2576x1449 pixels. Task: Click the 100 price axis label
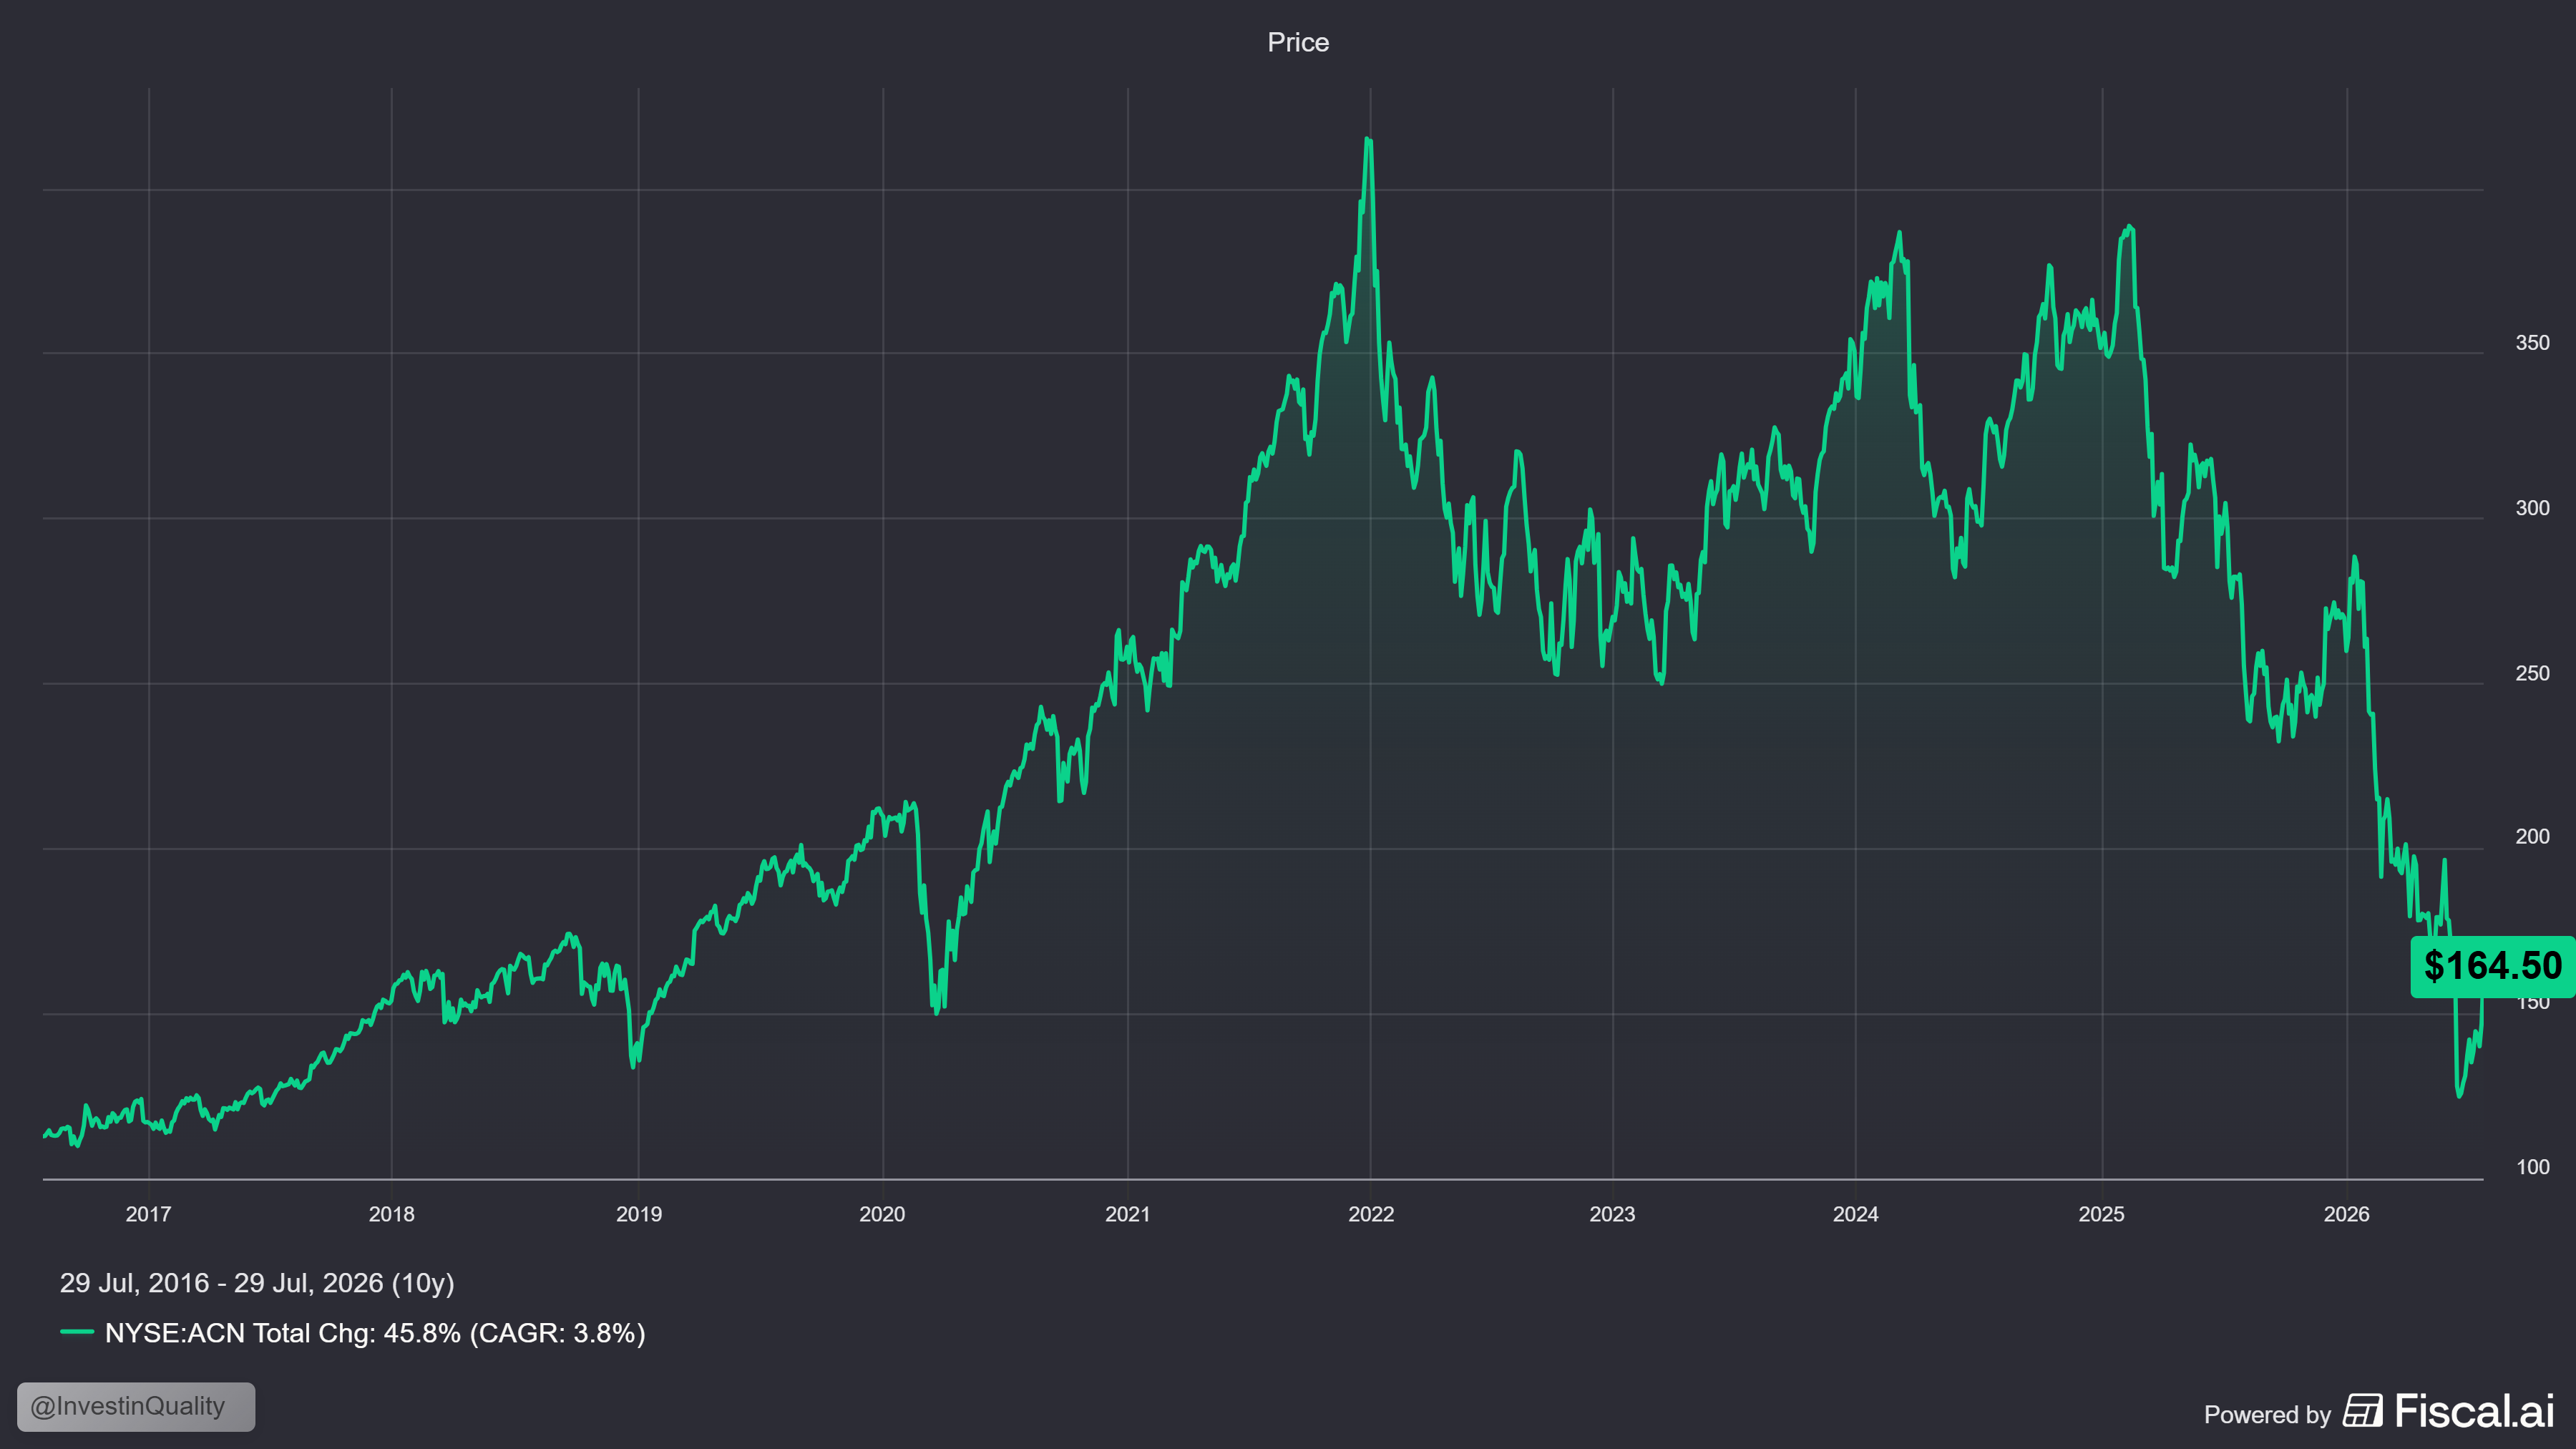click(2533, 1167)
